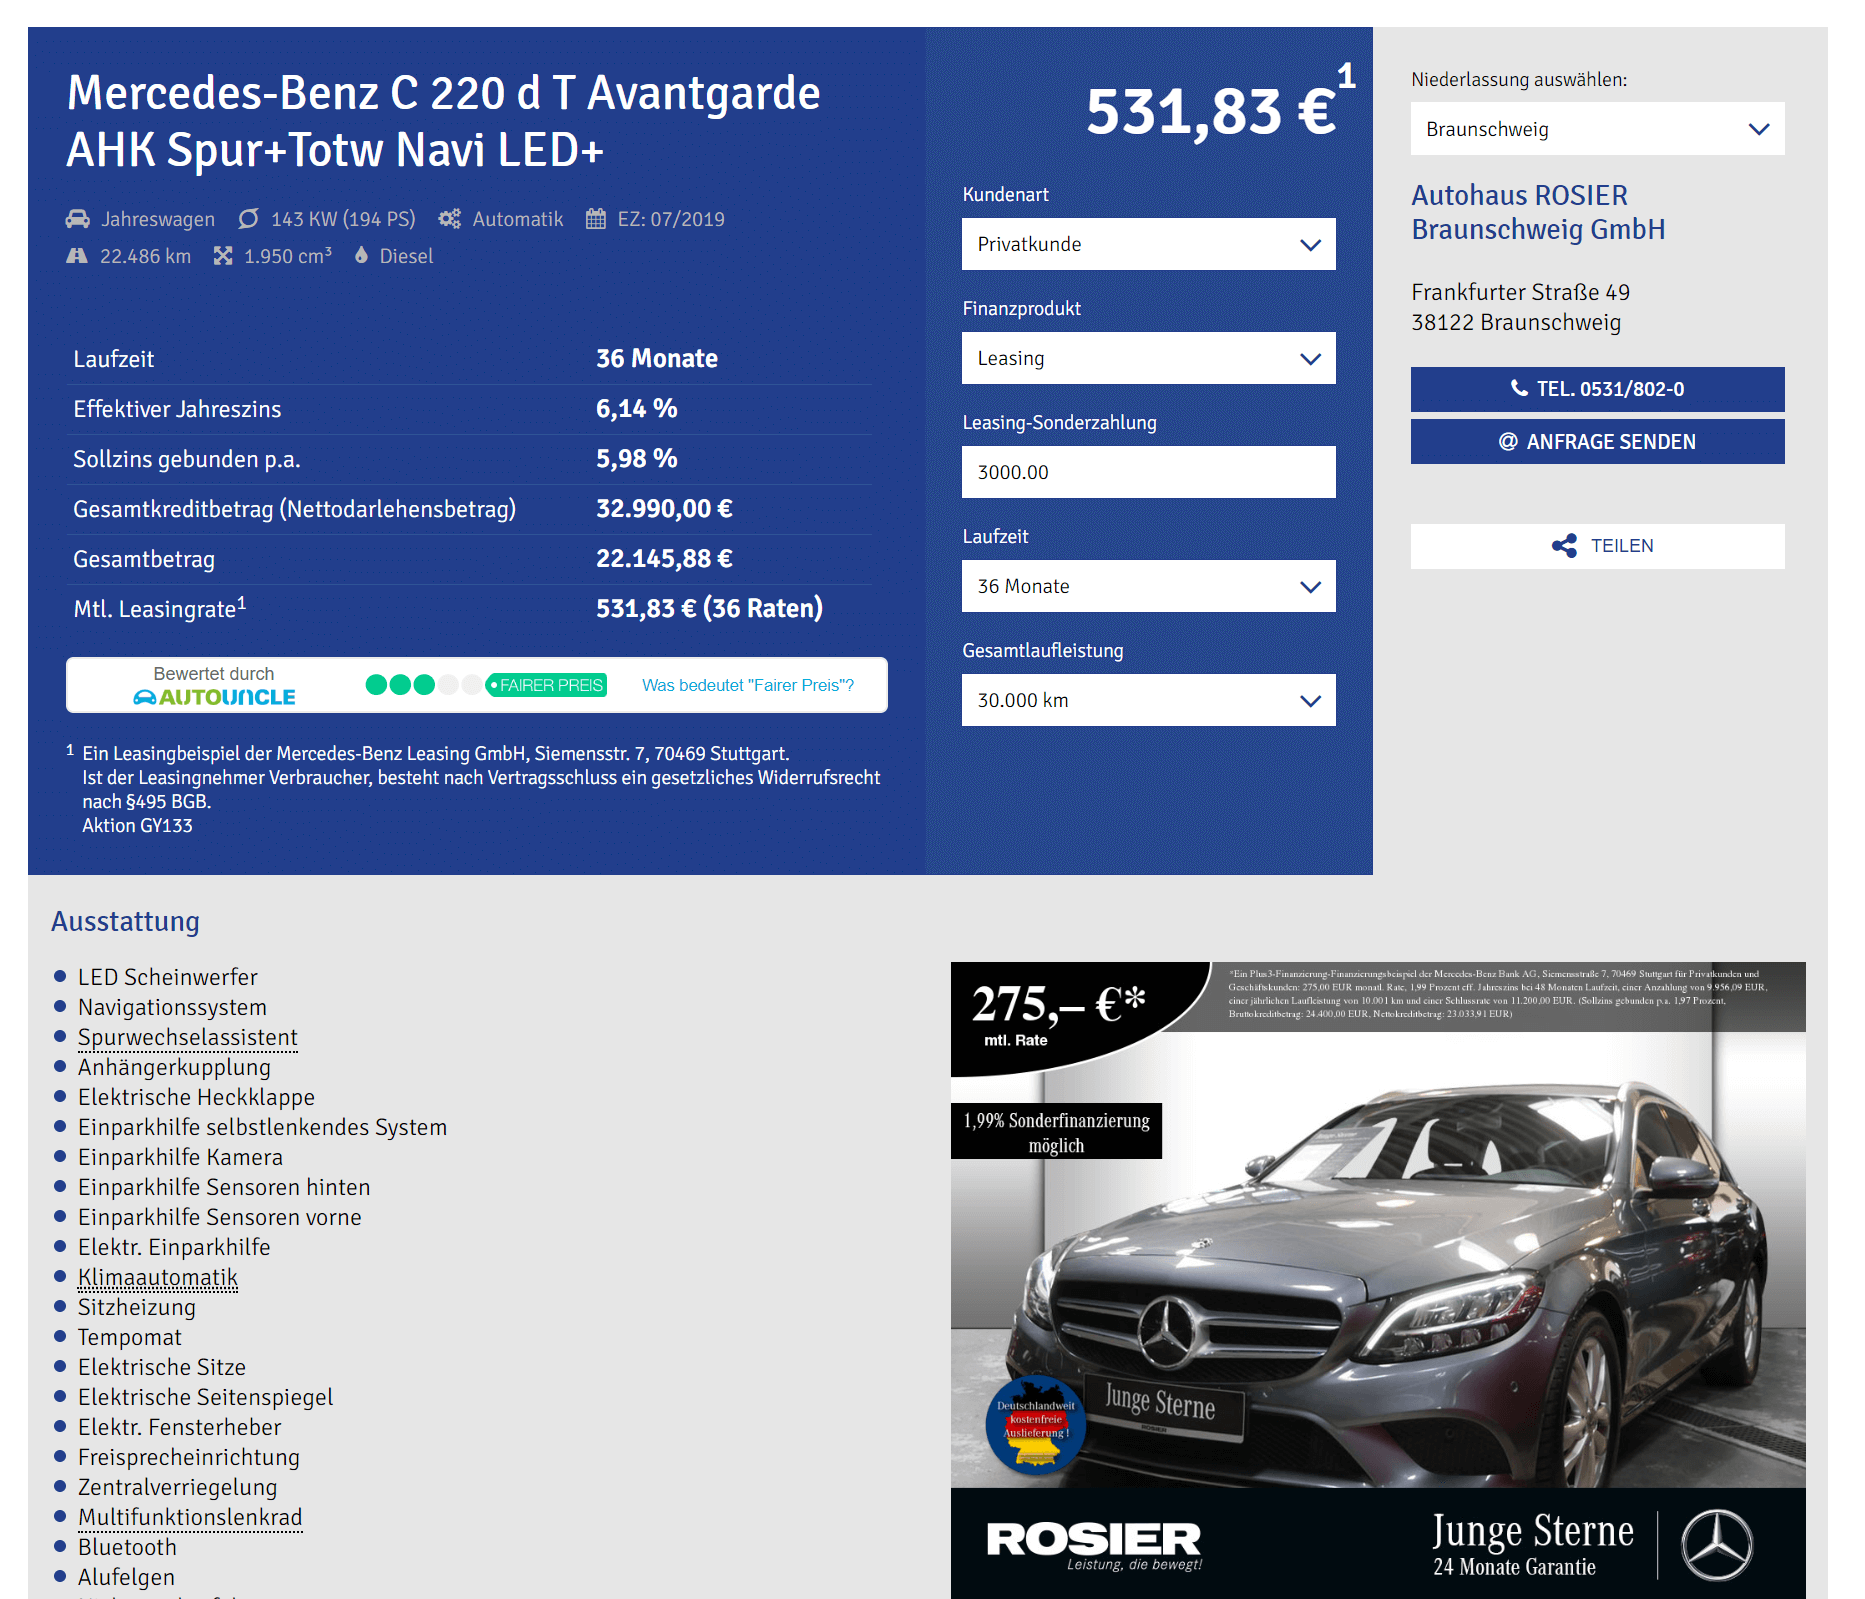Click the 1,99% Sonderfinanzierung möglich label
This screenshot has height=1599, width=1865.
[1056, 1132]
